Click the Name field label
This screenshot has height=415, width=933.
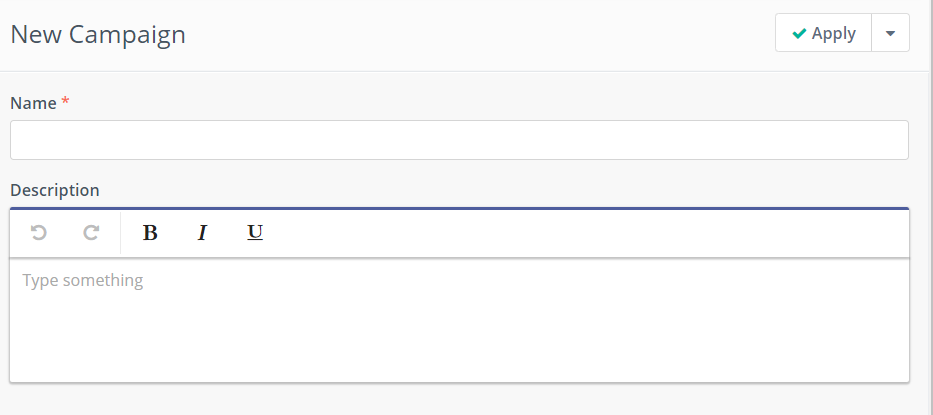click(x=33, y=103)
